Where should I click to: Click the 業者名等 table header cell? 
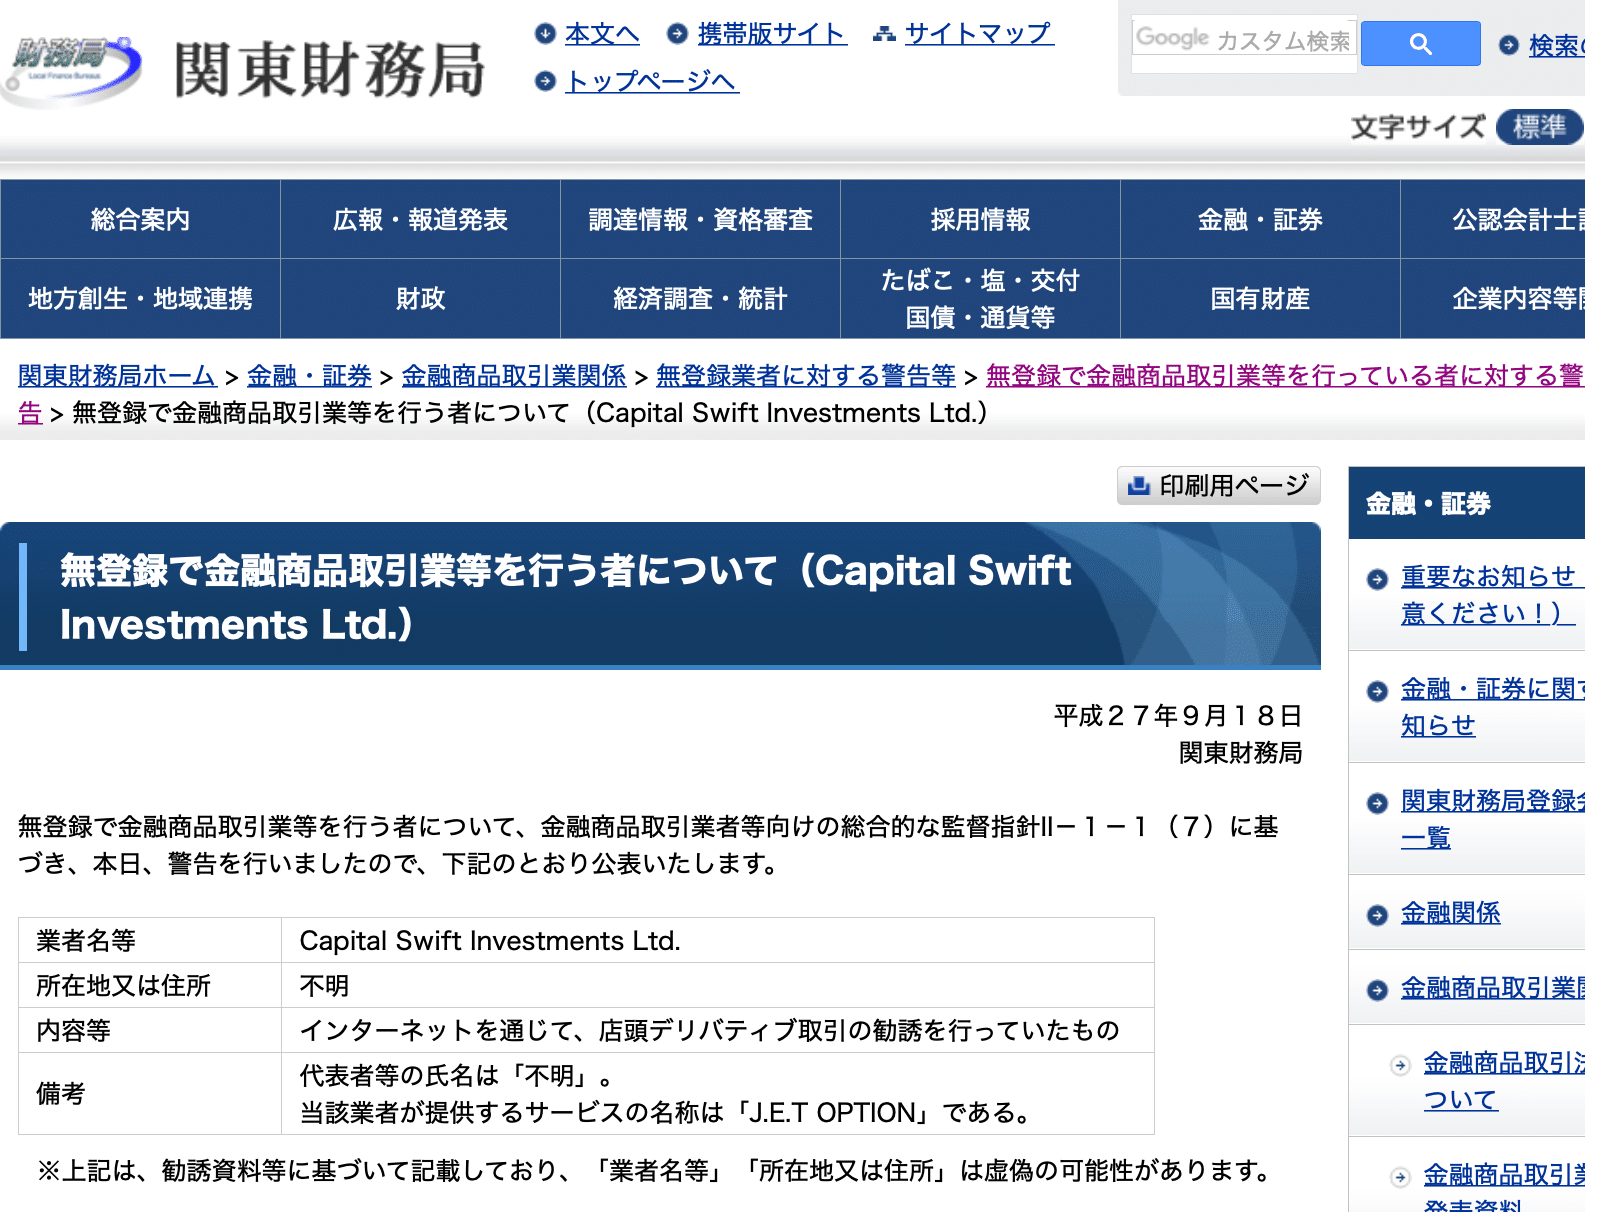point(150,940)
